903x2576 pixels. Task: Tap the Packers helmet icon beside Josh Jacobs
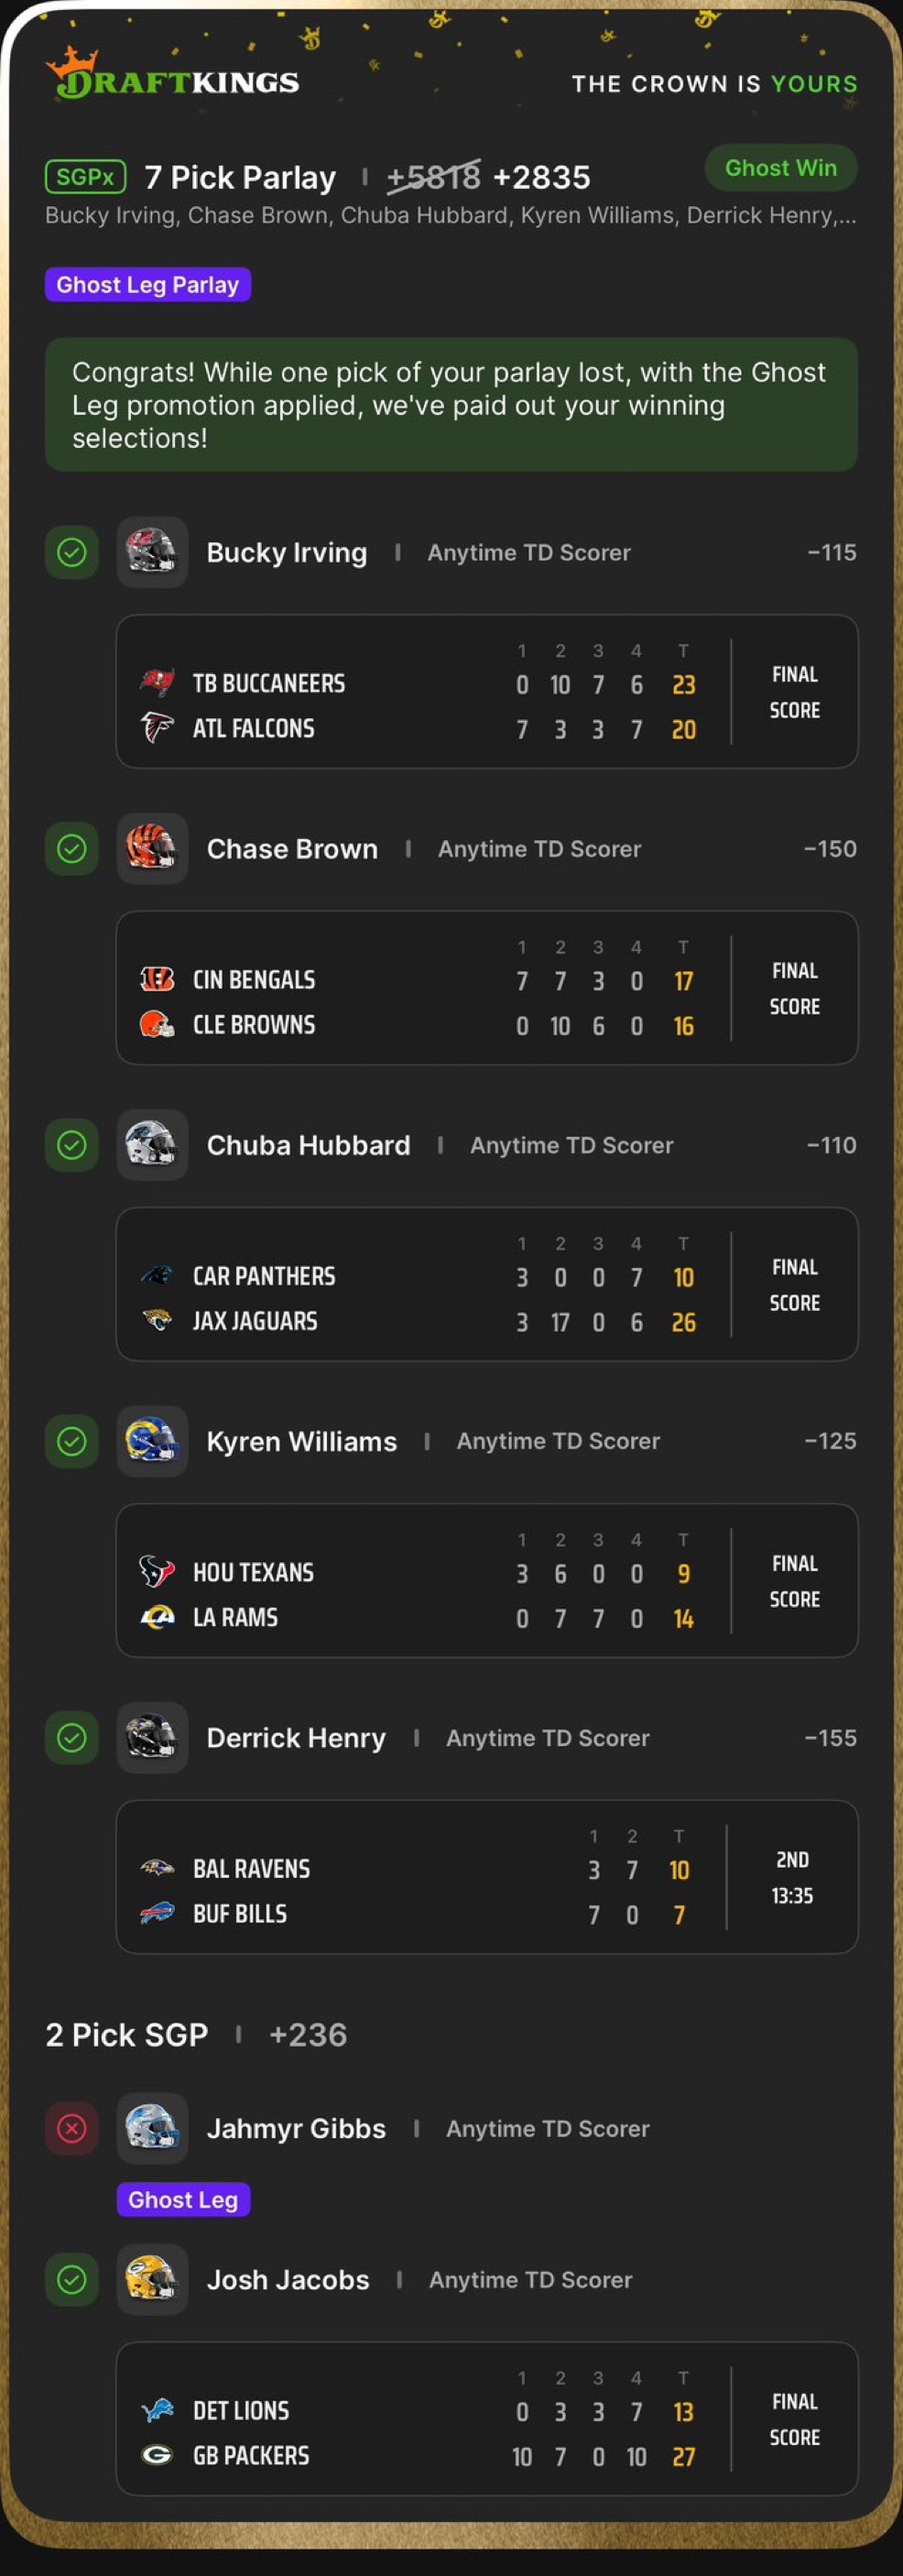(152, 2280)
